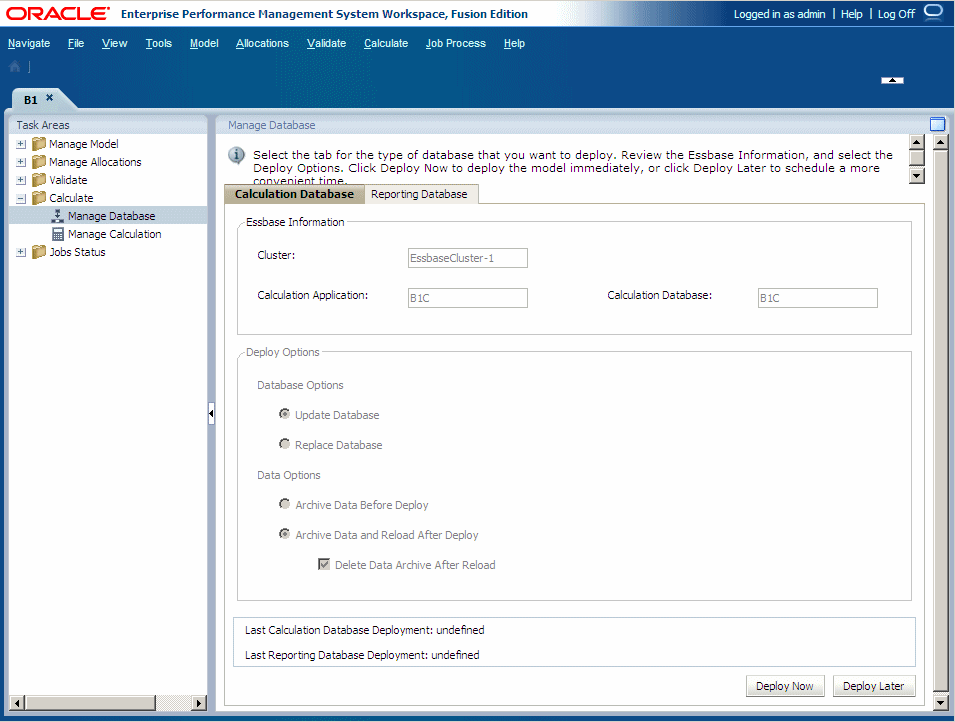Expand the Manage Allocations node
This screenshot has height=722, width=955.
click(21, 162)
